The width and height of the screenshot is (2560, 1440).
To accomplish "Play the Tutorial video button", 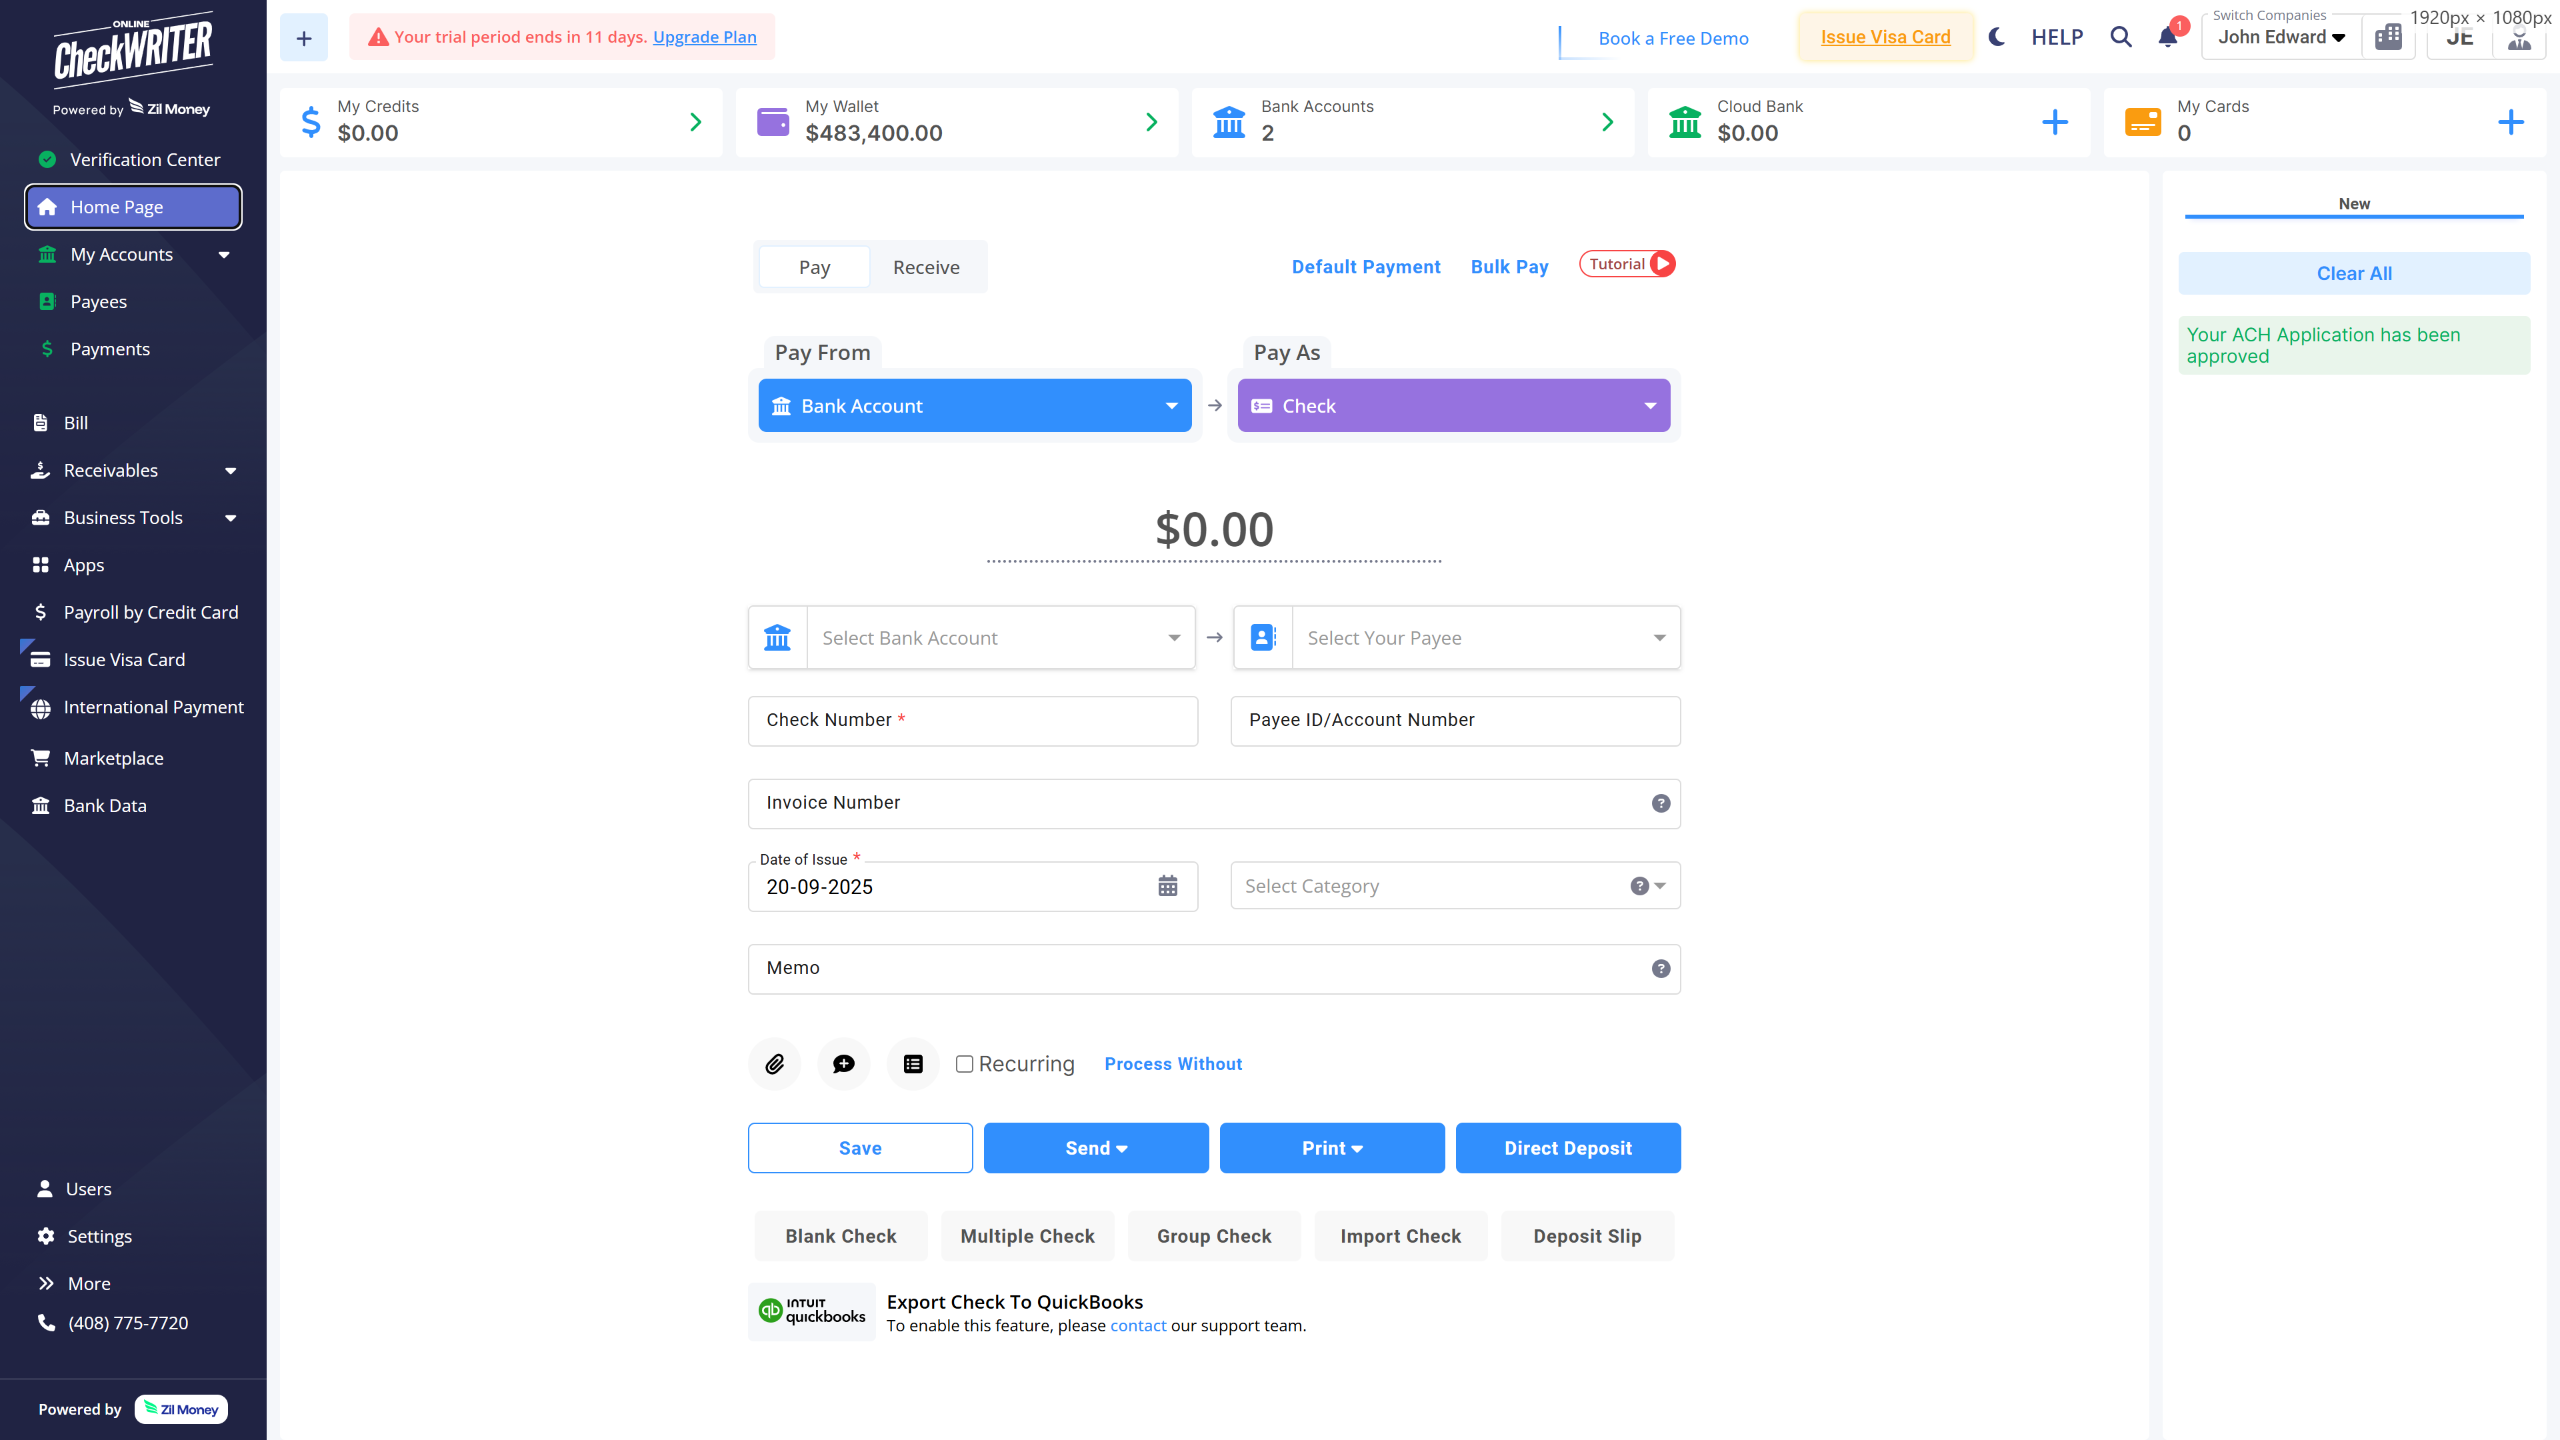I will (1627, 264).
